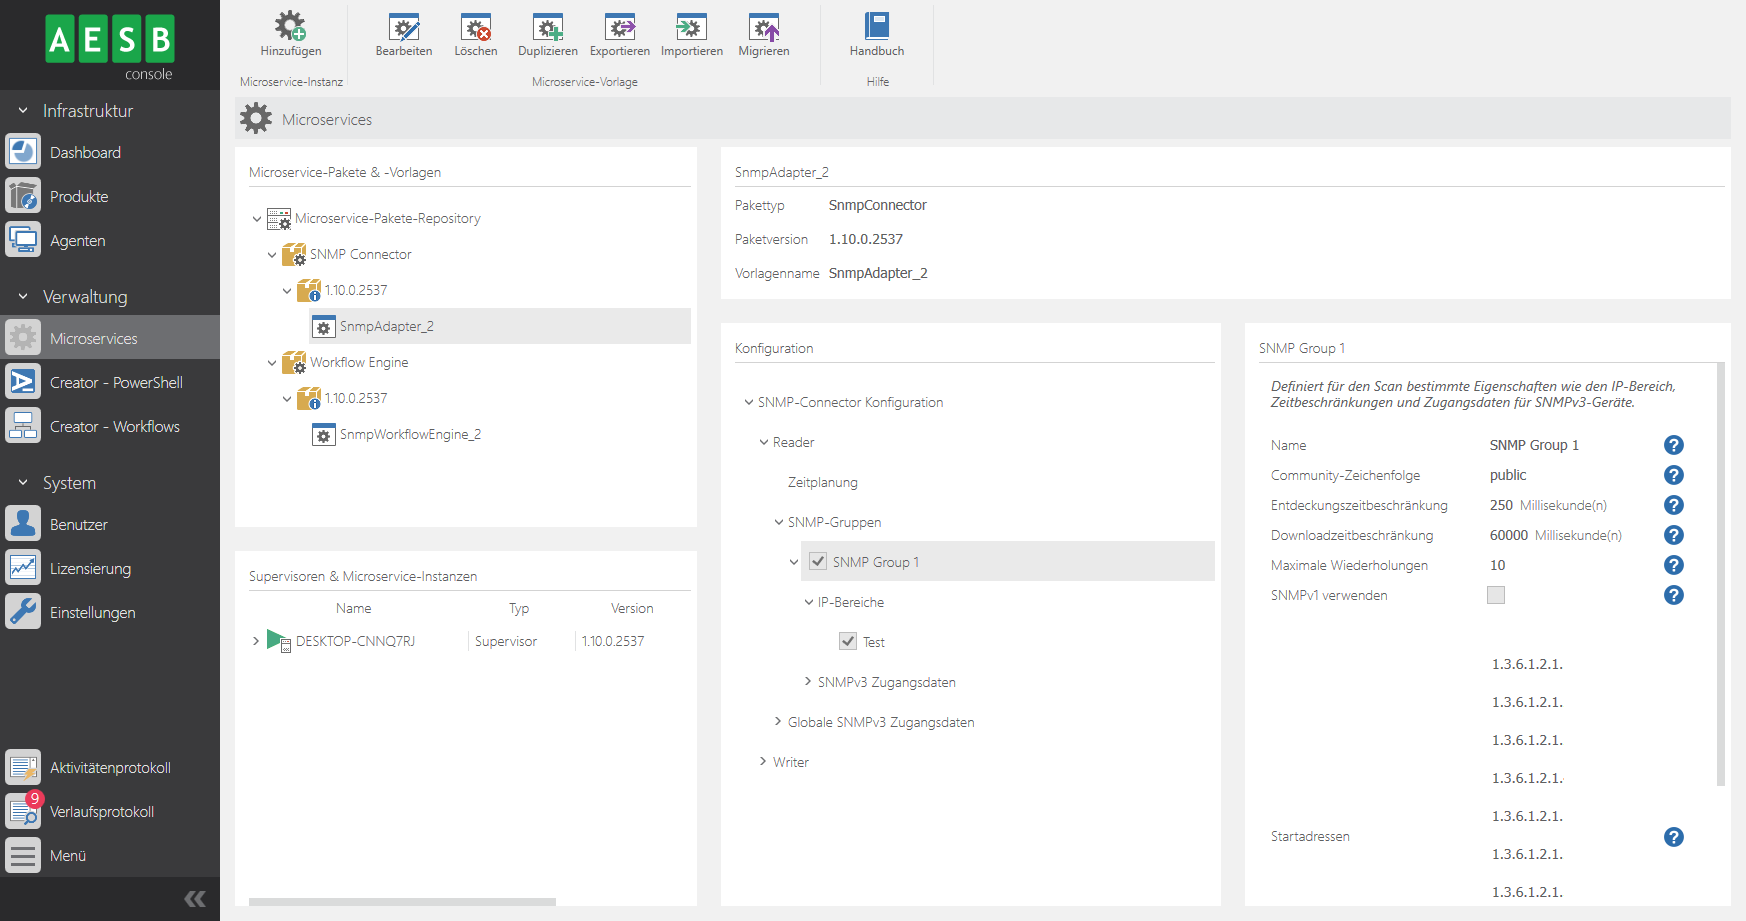Click the Exportieren toolbar icon
The width and height of the screenshot is (1746, 921).
(620, 27)
